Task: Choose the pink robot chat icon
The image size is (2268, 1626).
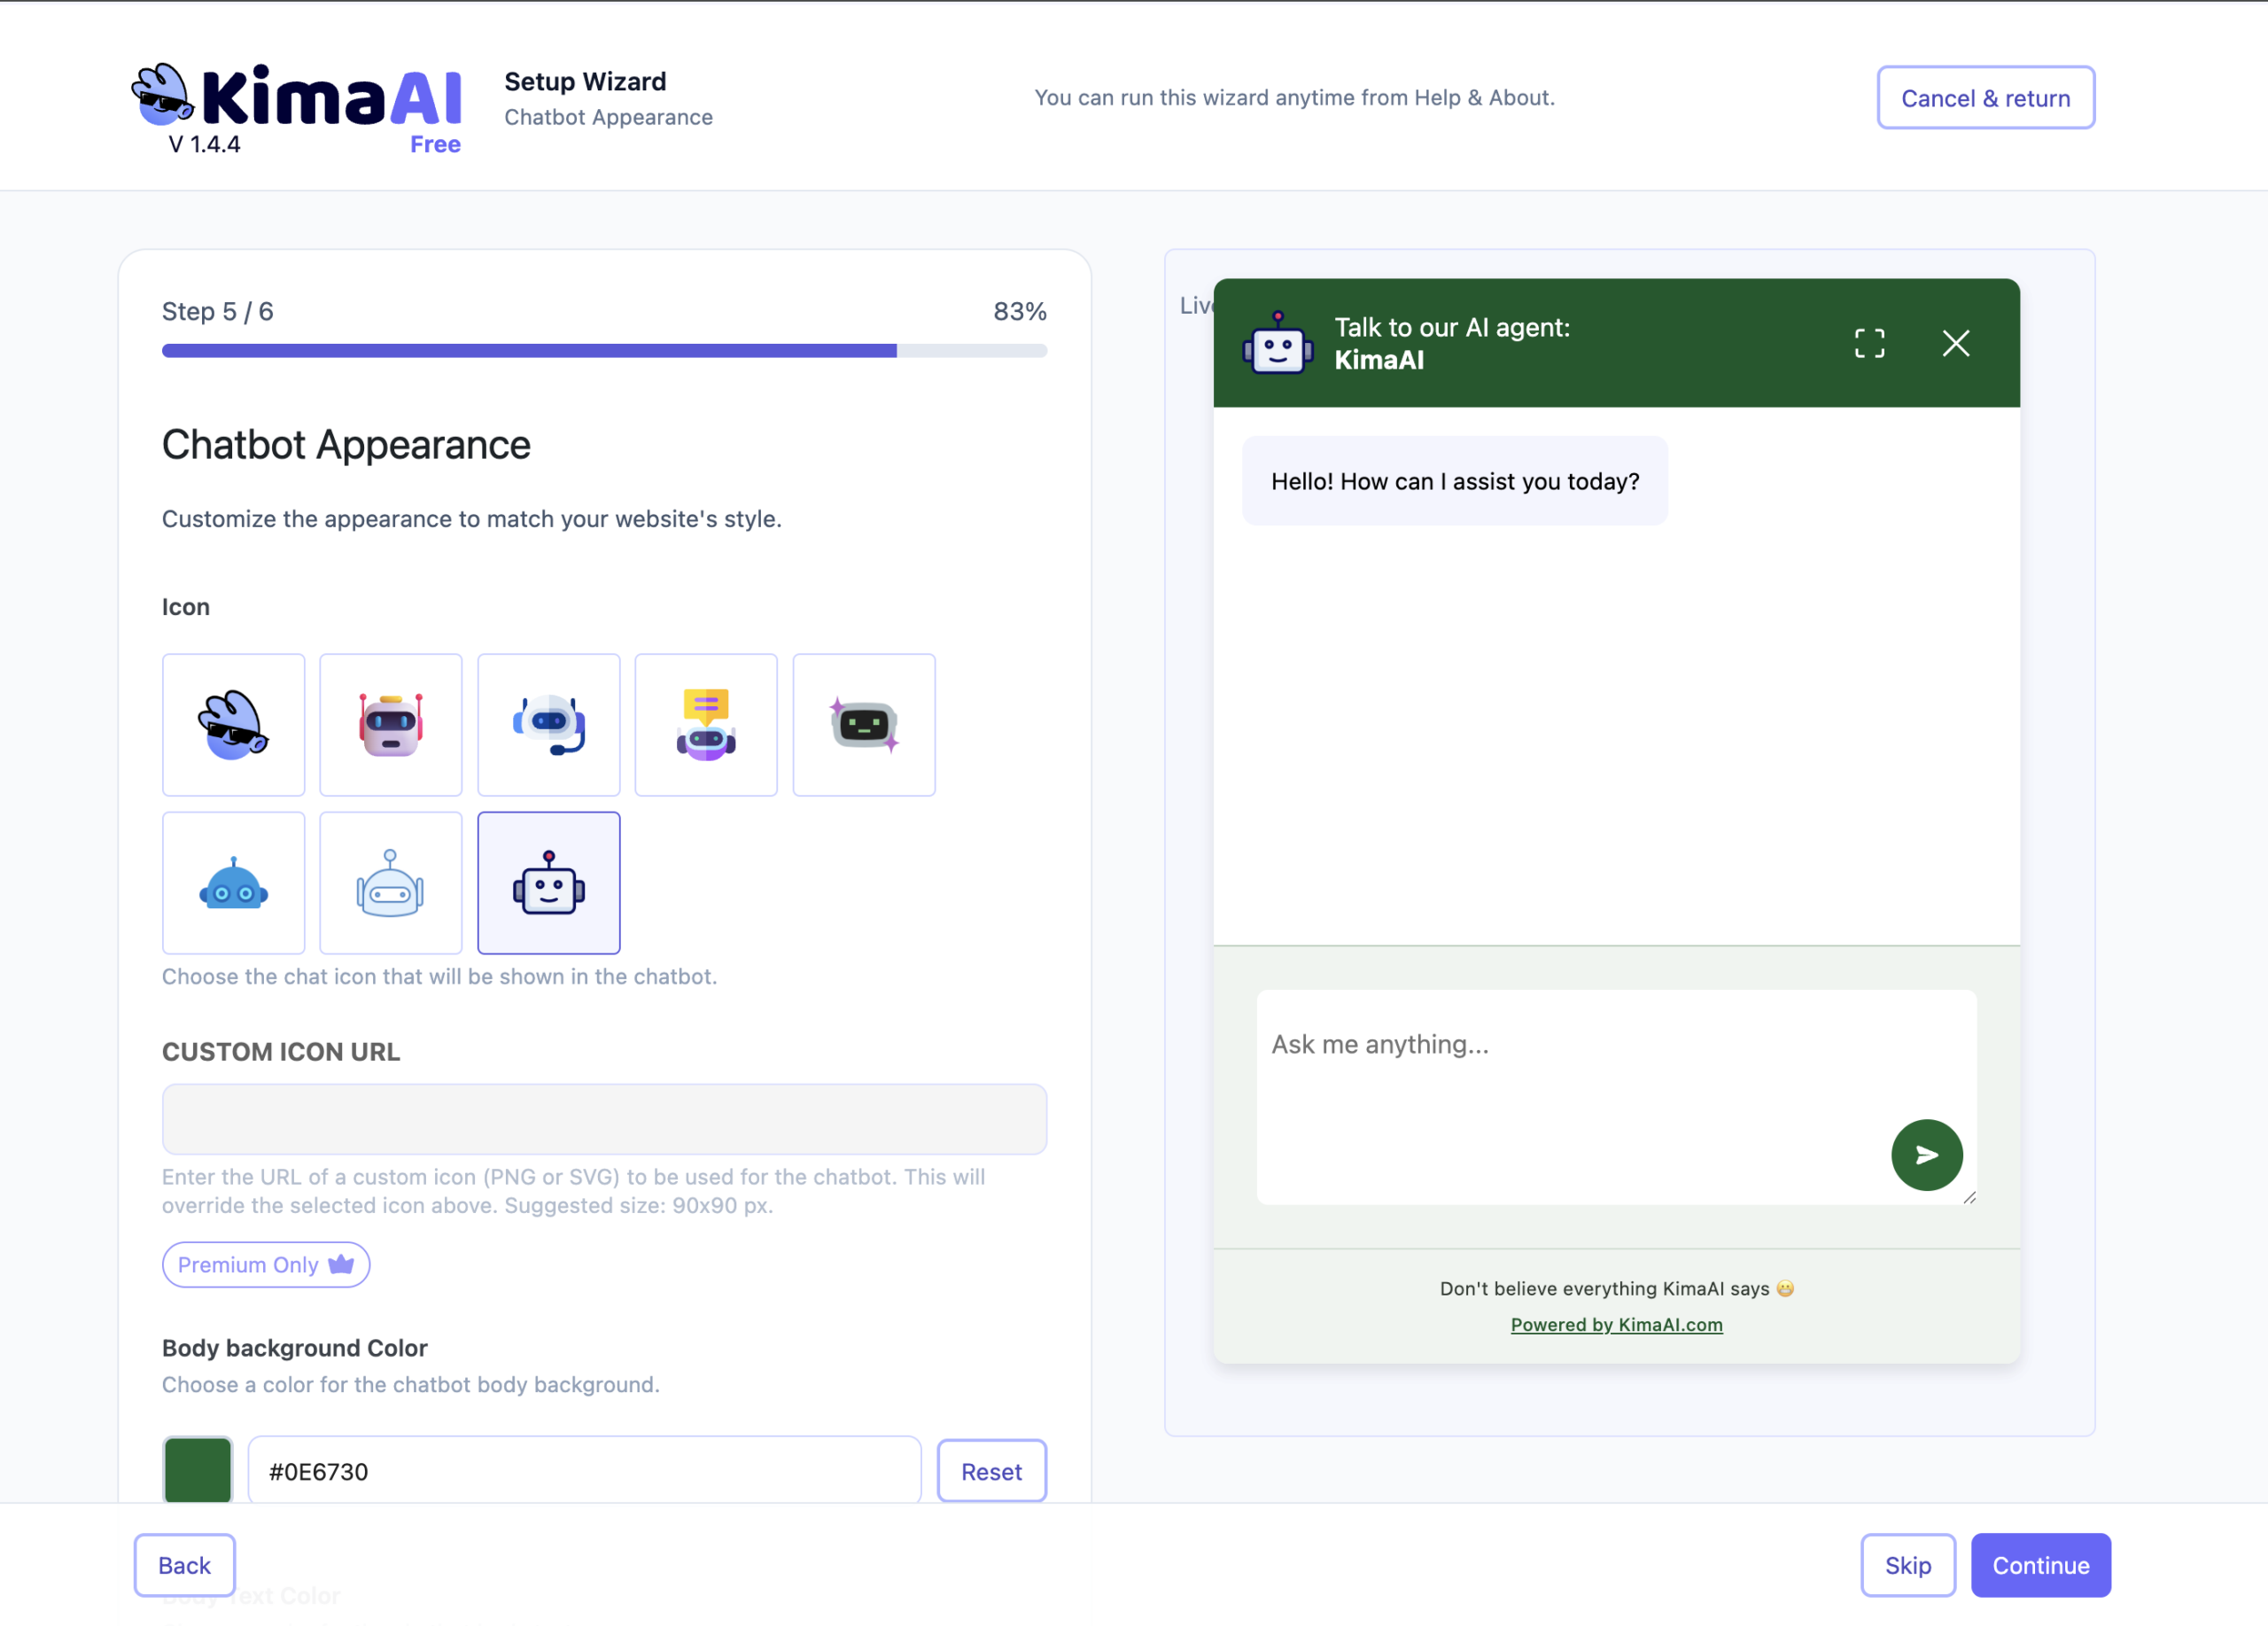Action: coord(390,725)
